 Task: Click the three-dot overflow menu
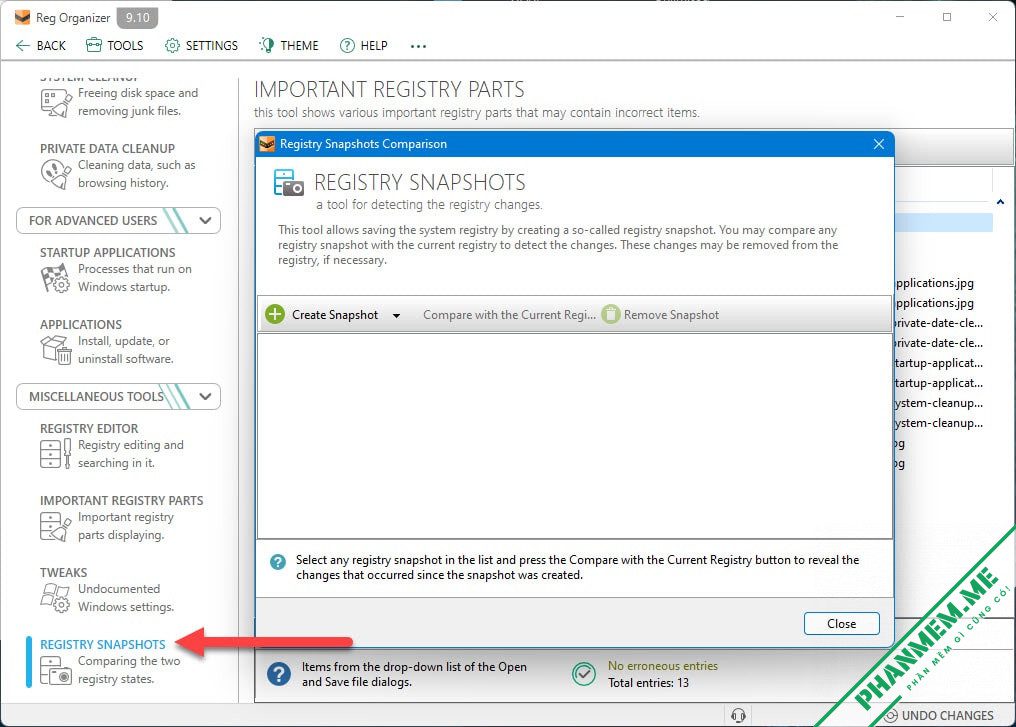pyautogui.click(x=418, y=46)
